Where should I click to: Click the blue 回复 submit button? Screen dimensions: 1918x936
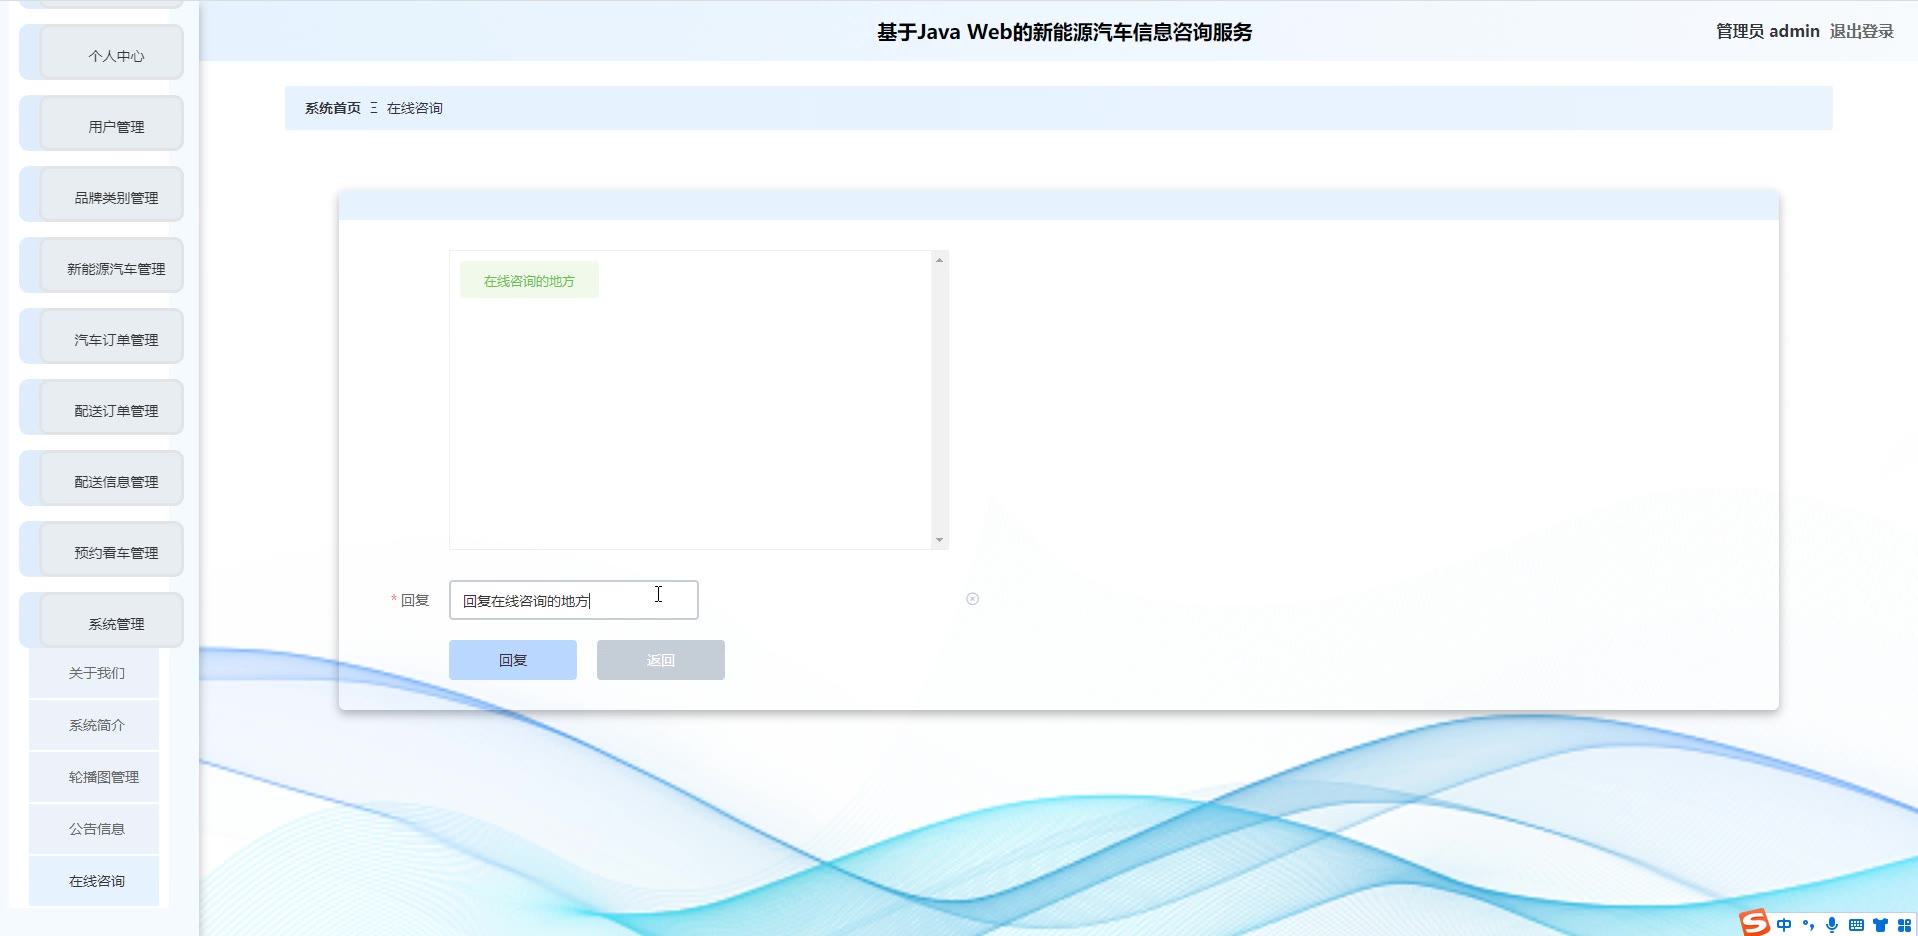coord(513,660)
